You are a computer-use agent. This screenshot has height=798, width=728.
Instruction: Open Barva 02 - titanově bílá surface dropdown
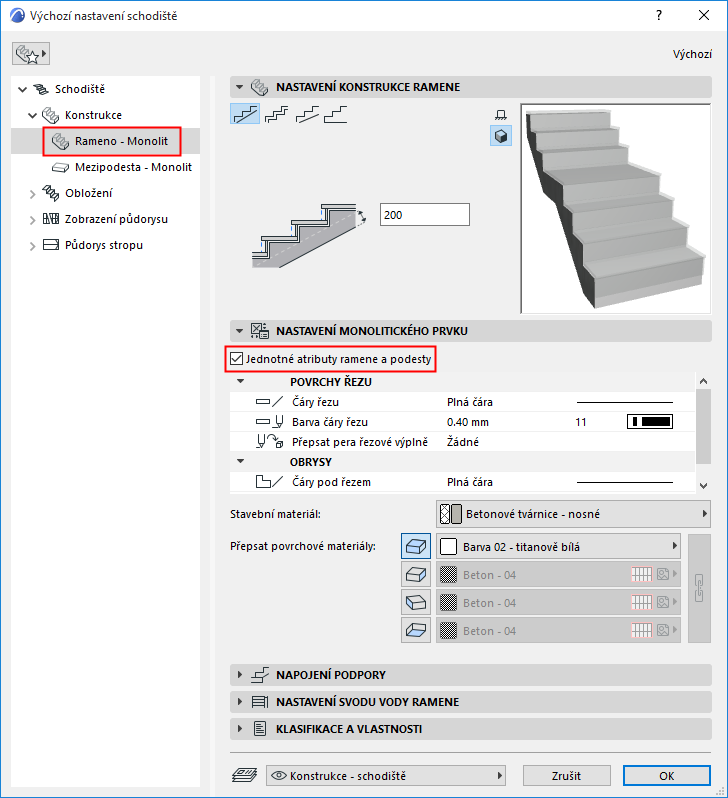click(558, 547)
